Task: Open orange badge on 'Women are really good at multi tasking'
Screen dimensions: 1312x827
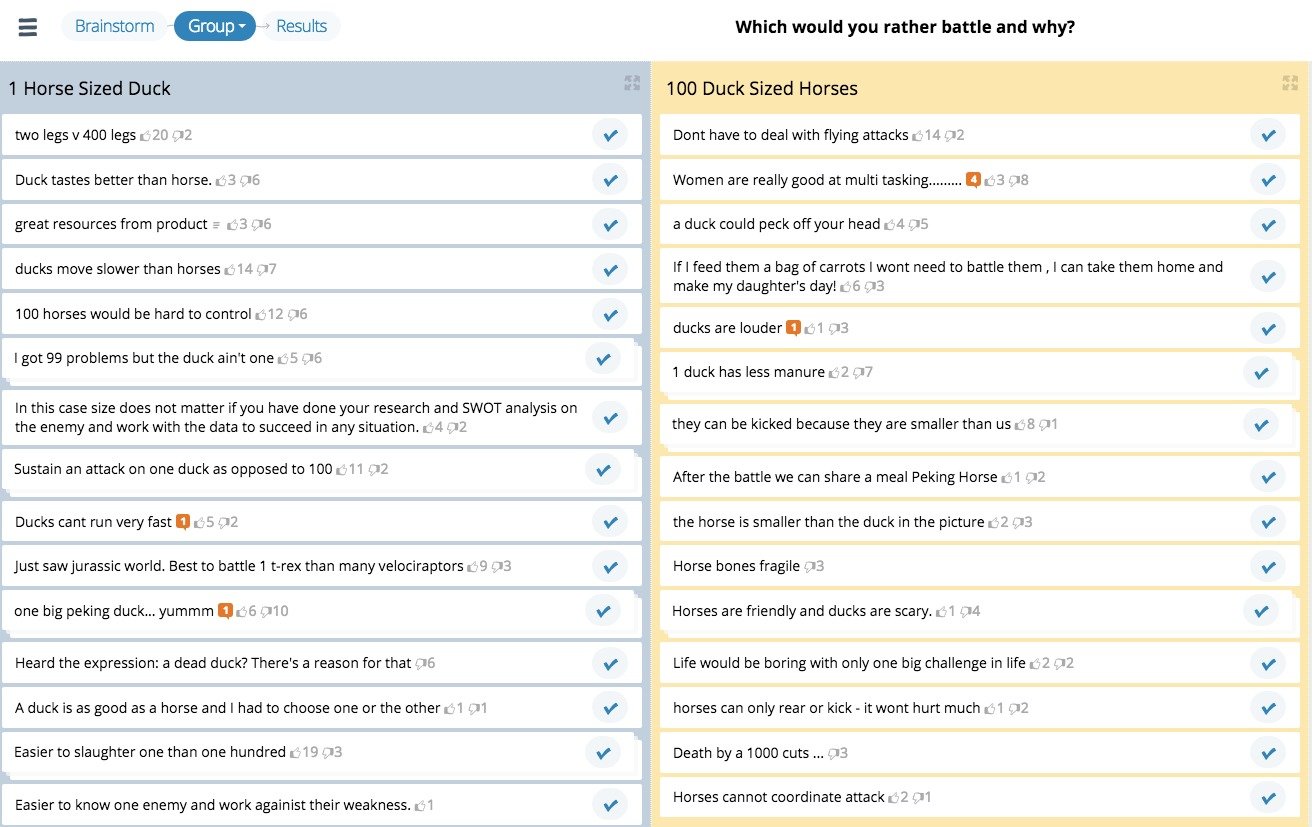Action: [973, 180]
